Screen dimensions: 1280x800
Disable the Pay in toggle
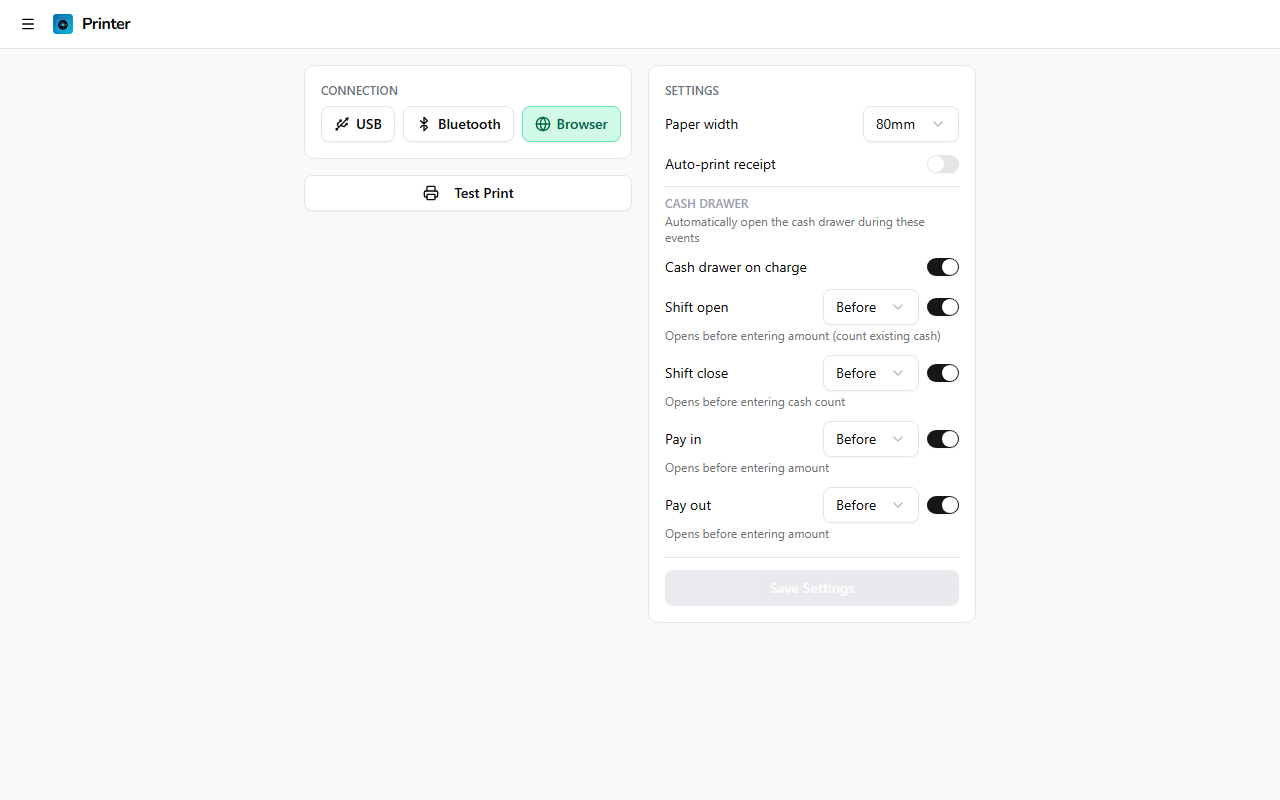942,439
